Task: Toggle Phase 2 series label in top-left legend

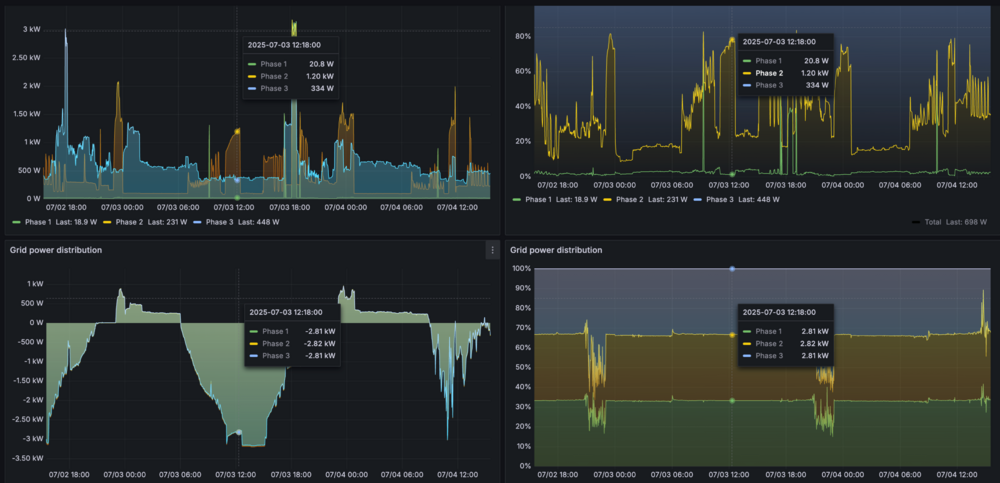Action: (129, 221)
